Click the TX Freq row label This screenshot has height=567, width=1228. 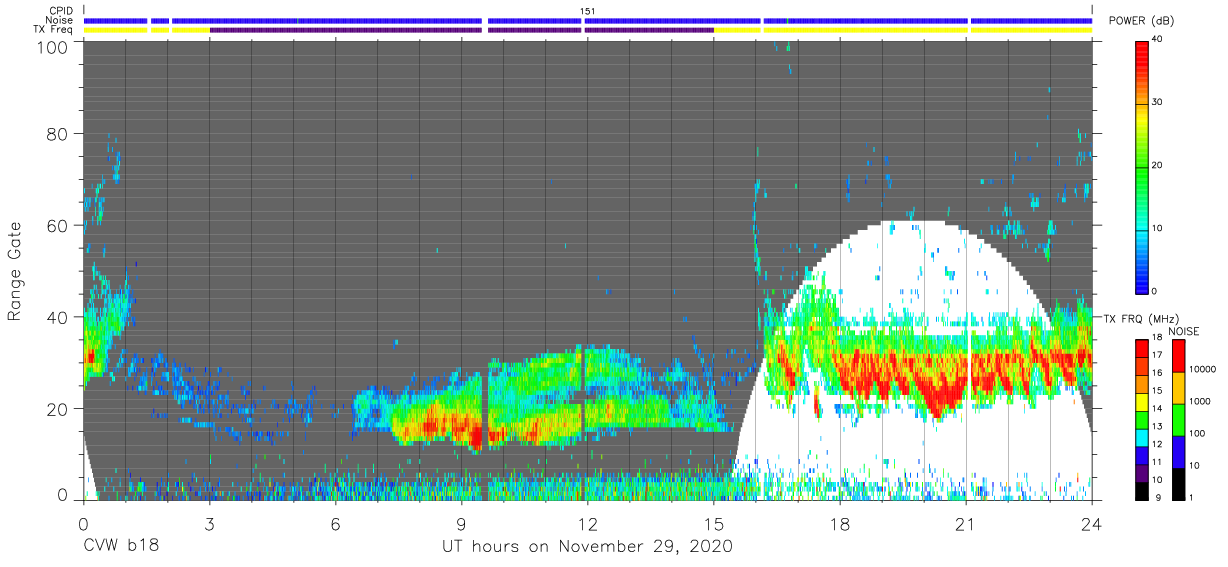tap(53, 30)
